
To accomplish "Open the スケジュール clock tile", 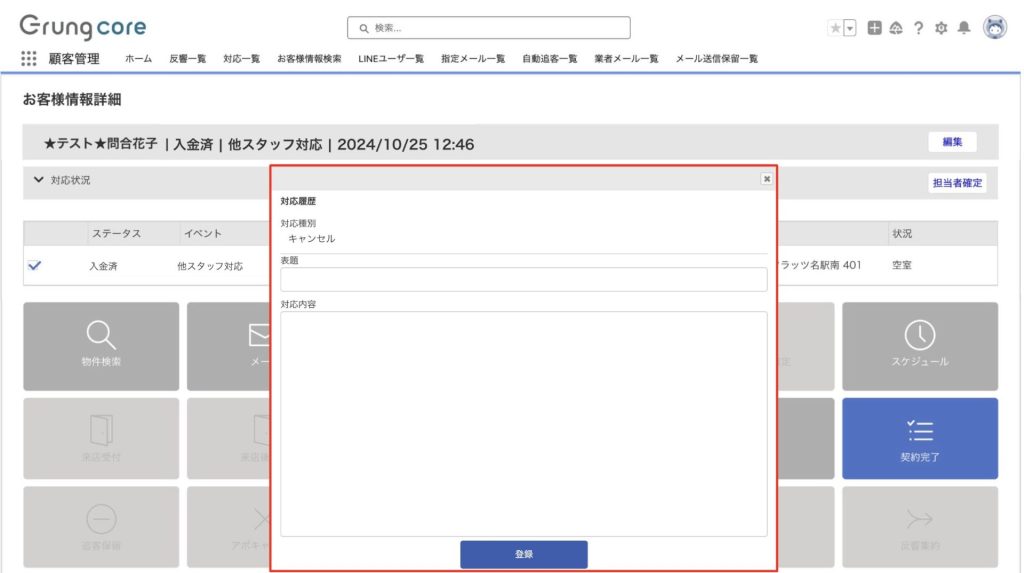I will point(919,346).
